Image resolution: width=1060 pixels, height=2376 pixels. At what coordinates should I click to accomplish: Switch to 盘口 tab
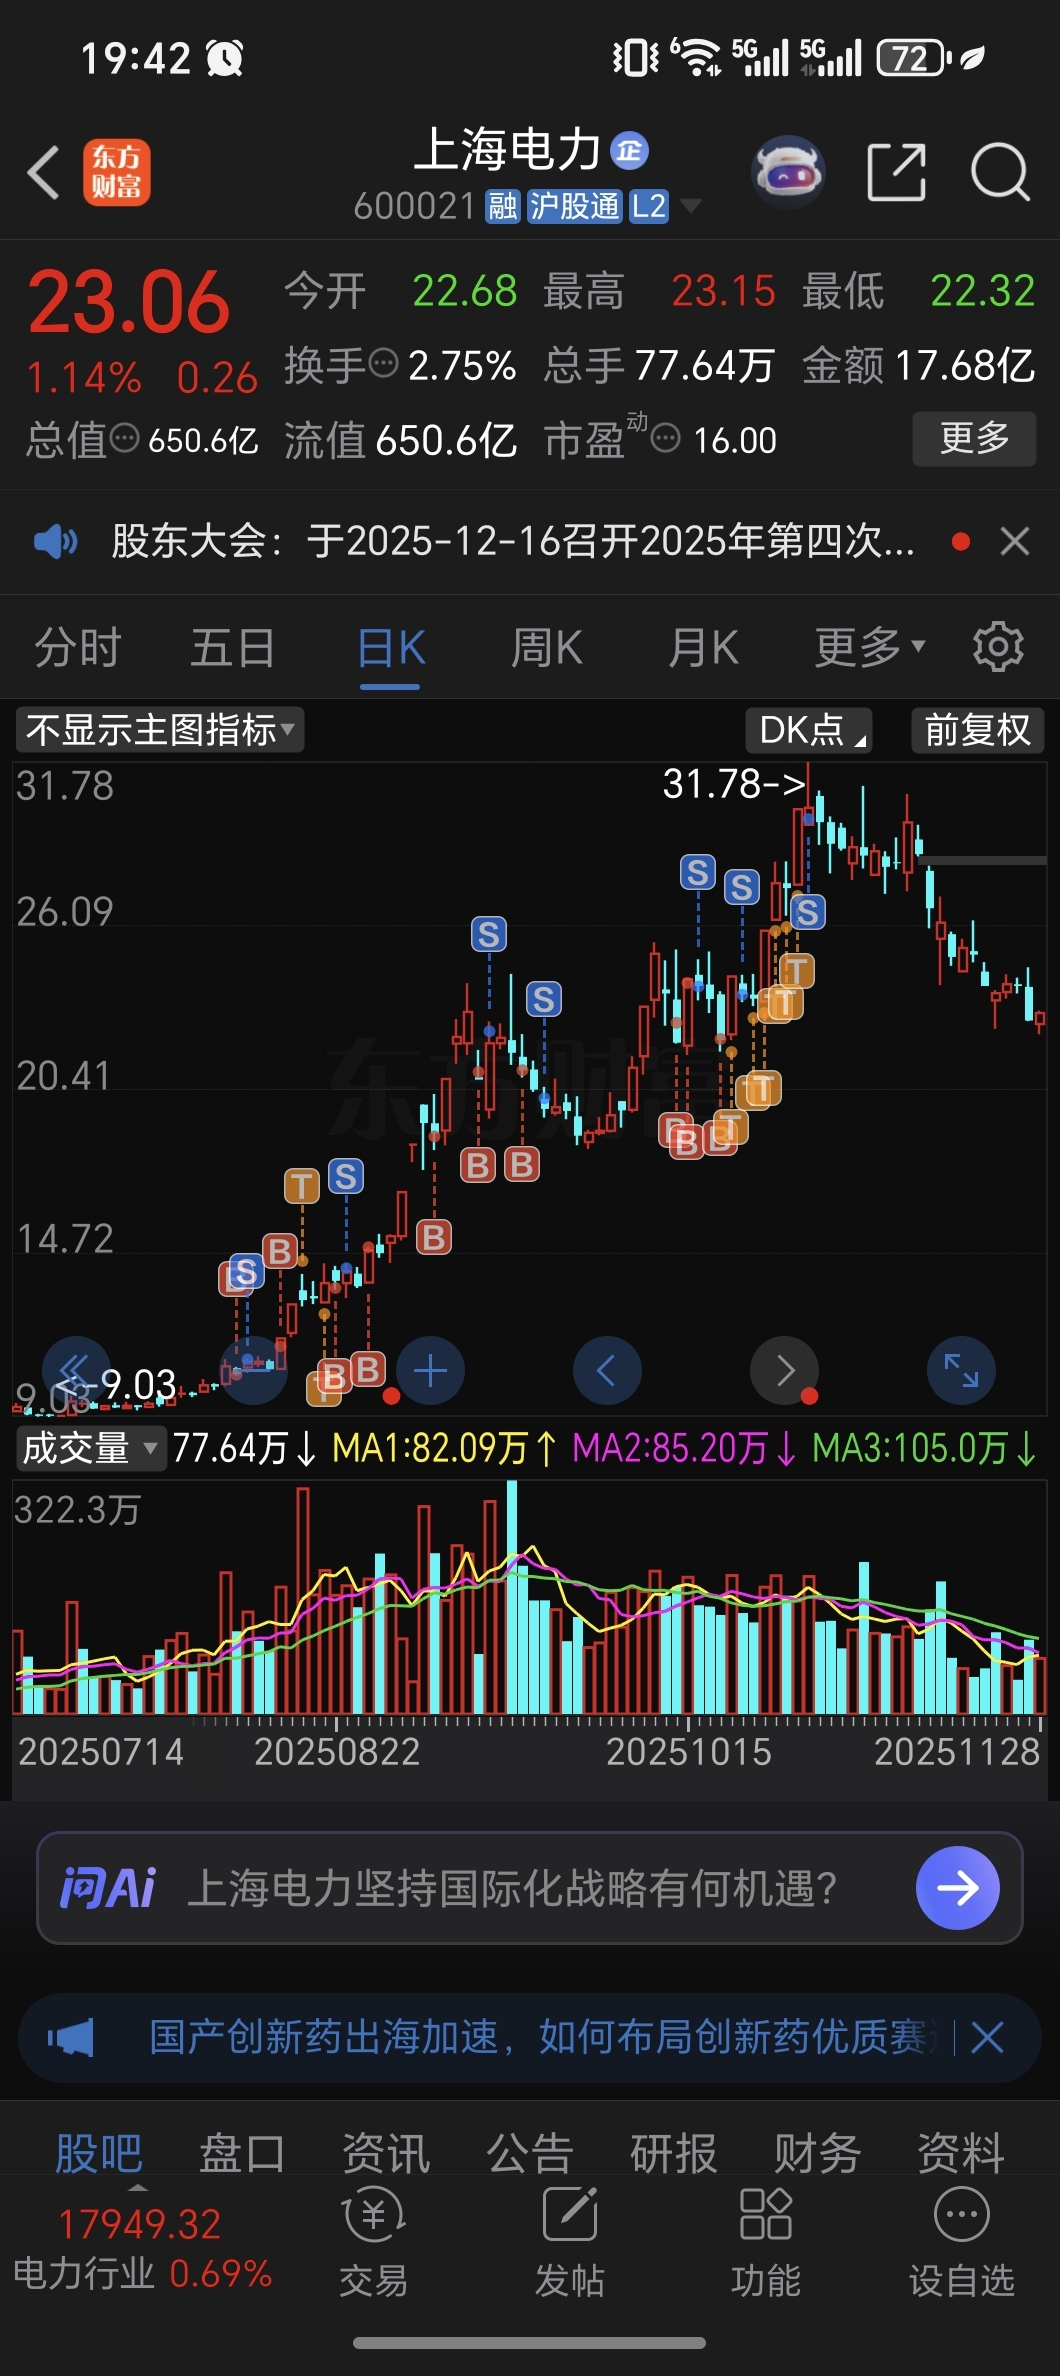click(242, 2152)
